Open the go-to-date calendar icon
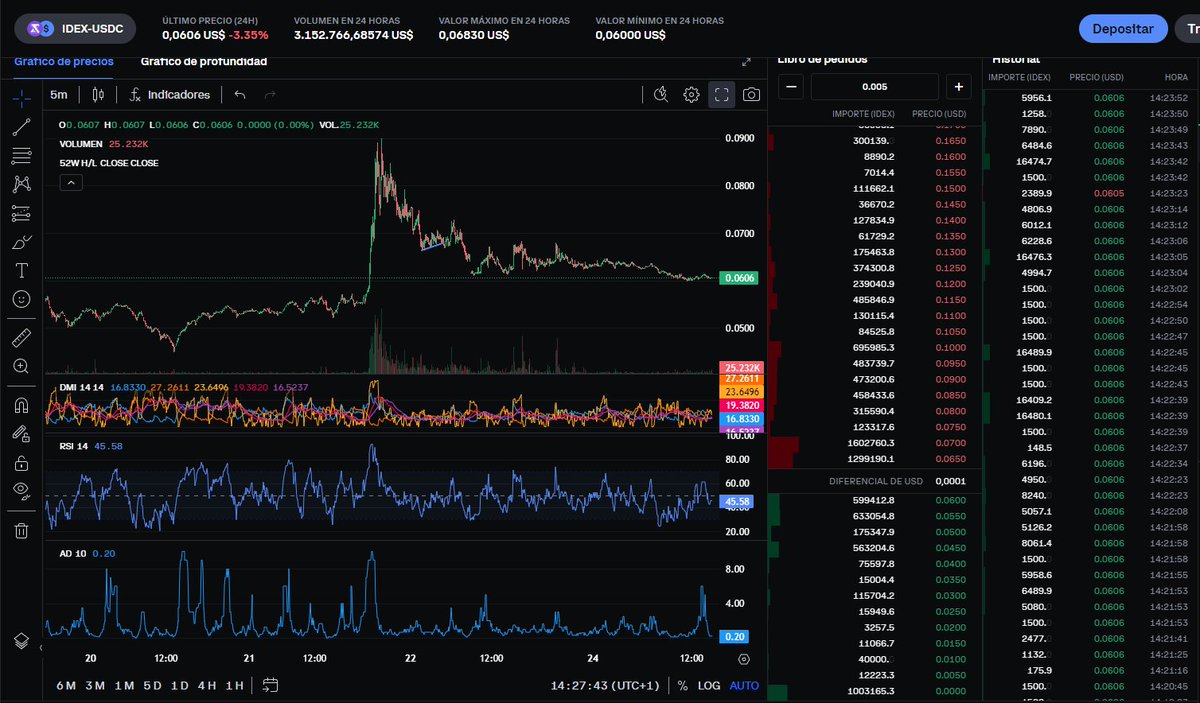The width and height of the screenshot is (1200, 703). point(270,685)
